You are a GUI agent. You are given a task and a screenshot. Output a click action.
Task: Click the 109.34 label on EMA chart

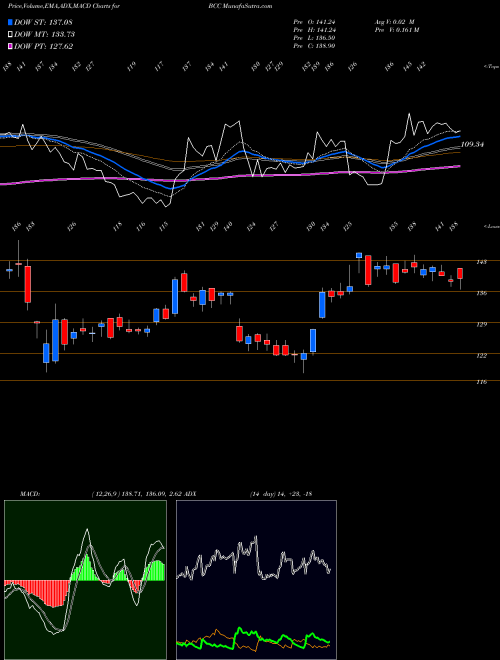tap(472, 144)
